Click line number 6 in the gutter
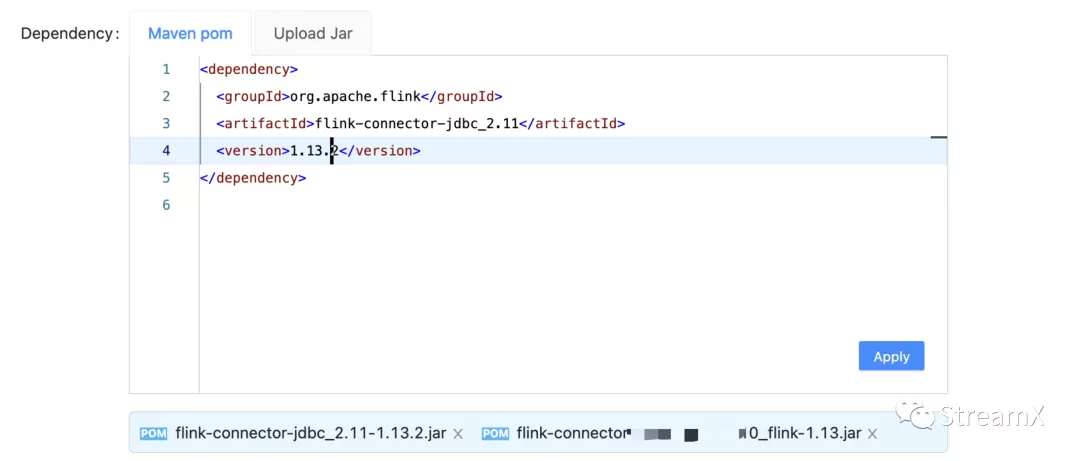This screenshot has width=1080, height=461. [166, 205]
